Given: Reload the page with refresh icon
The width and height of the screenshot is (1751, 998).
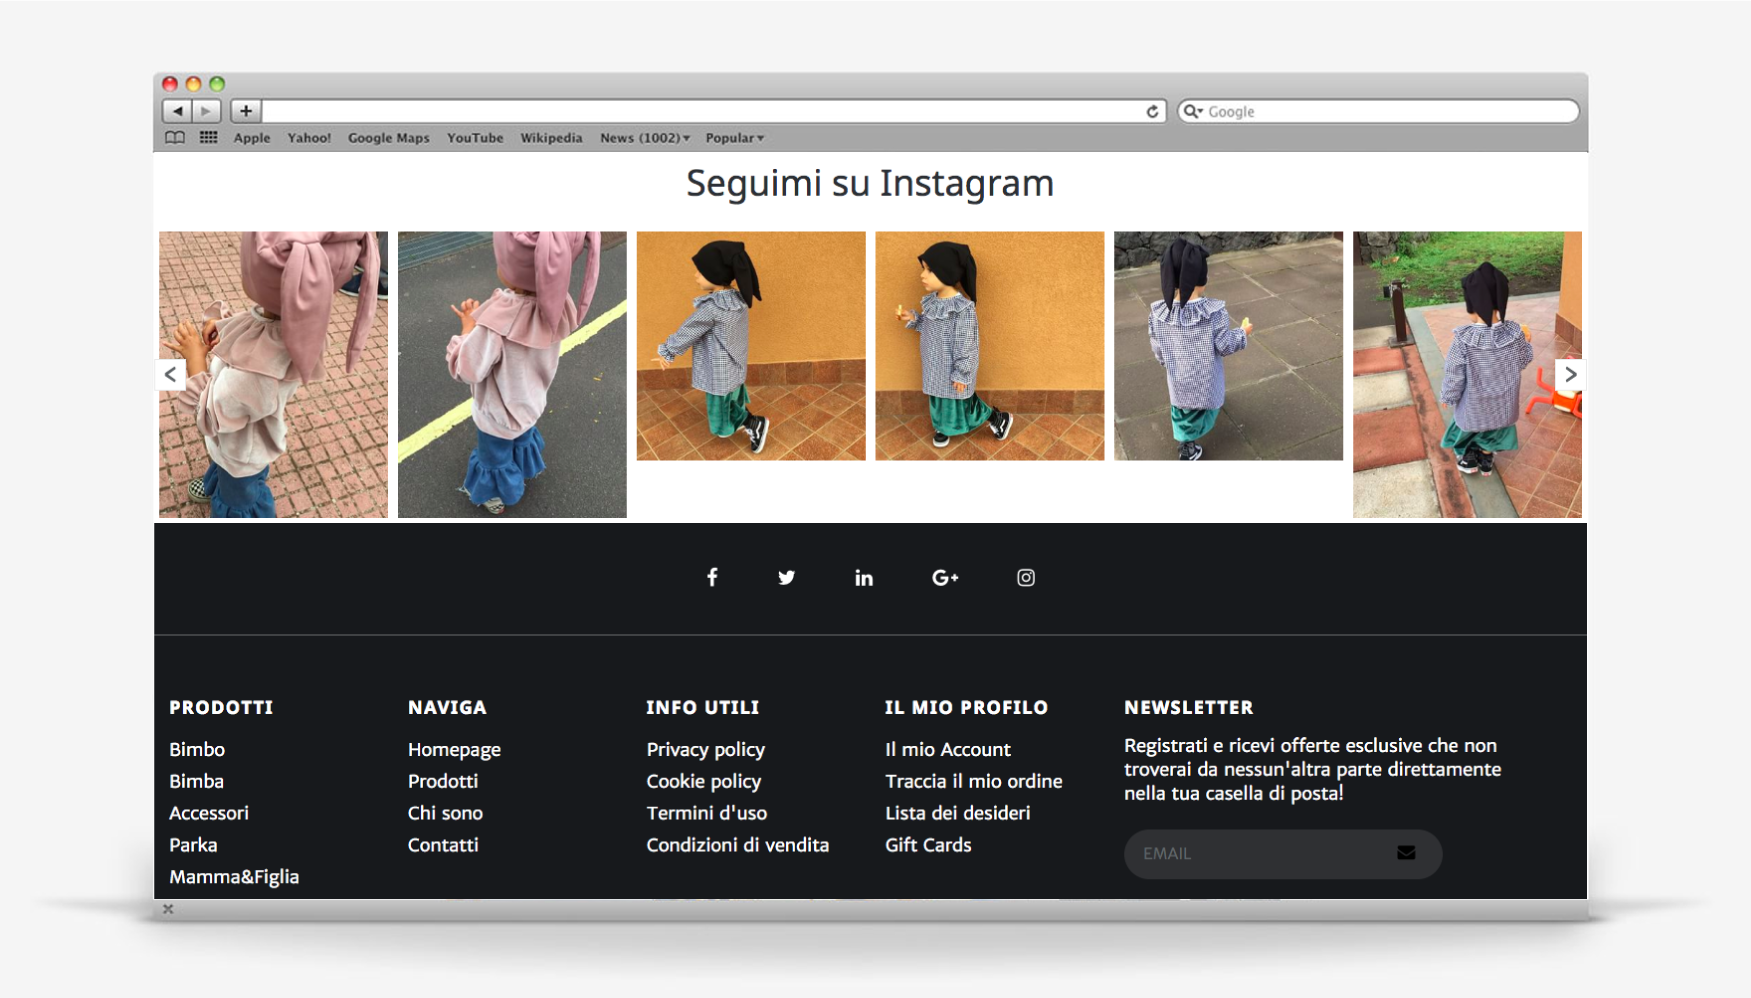Looking at the screenshot, I should coord(1152,111).
